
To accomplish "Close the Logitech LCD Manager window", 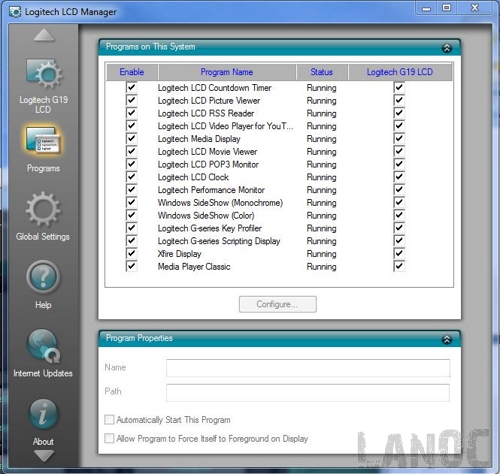I will (x=475, y=8).
